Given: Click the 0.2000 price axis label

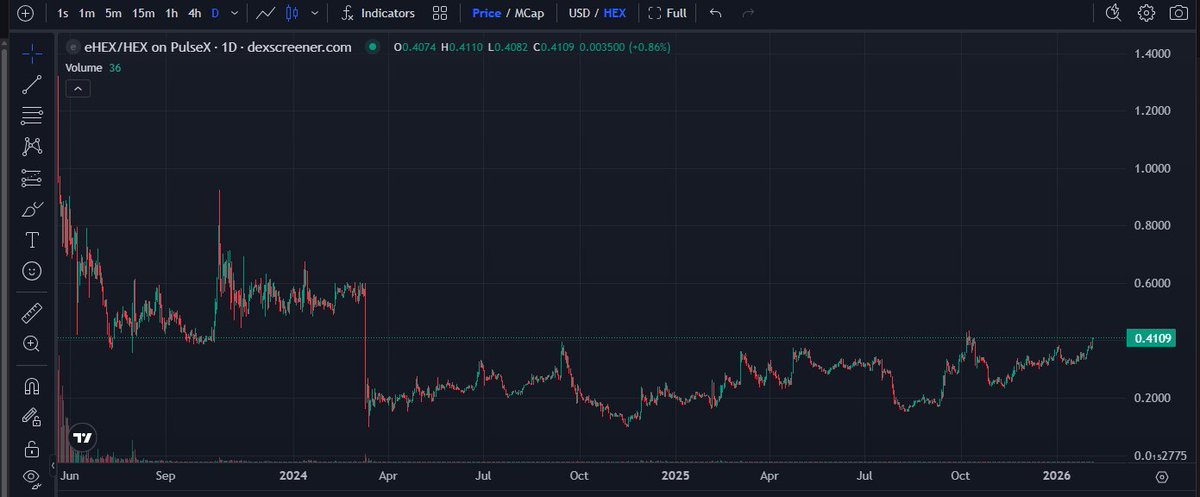Looking at the screenshot, I should point(1152,398).
